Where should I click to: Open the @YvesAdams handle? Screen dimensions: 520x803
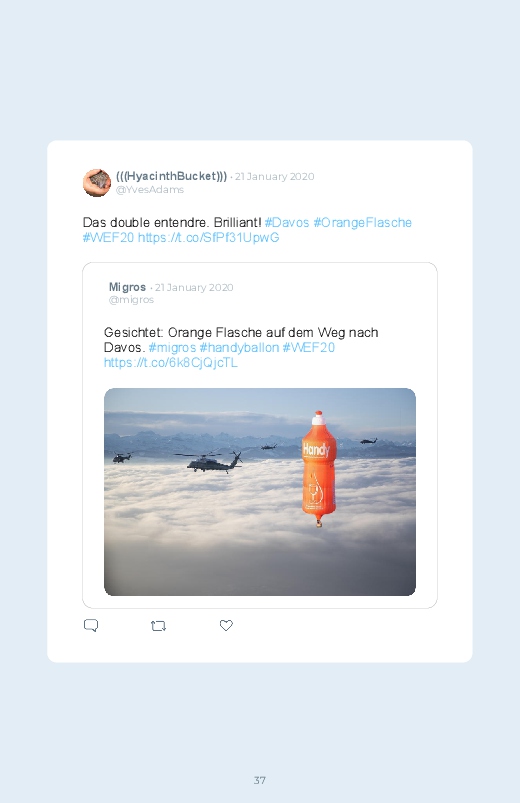[x=150, y=189]
